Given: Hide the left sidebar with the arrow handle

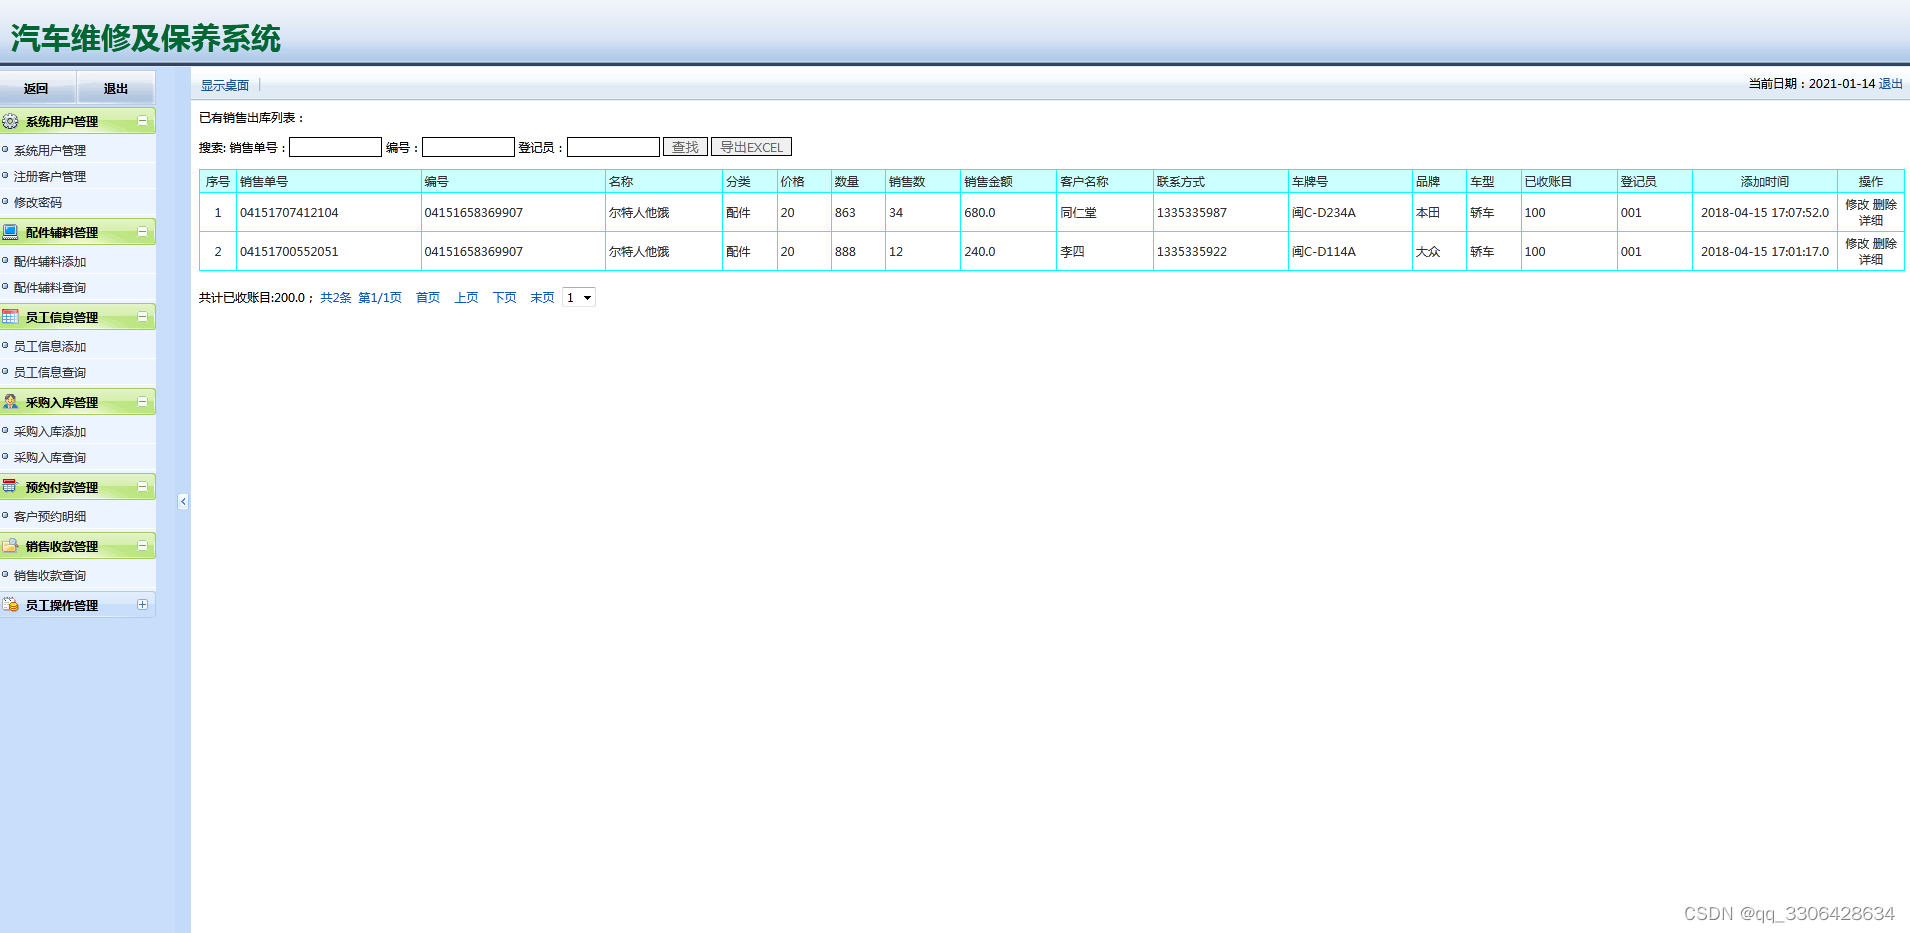Looking at the screenshot, I should point(183,502).
